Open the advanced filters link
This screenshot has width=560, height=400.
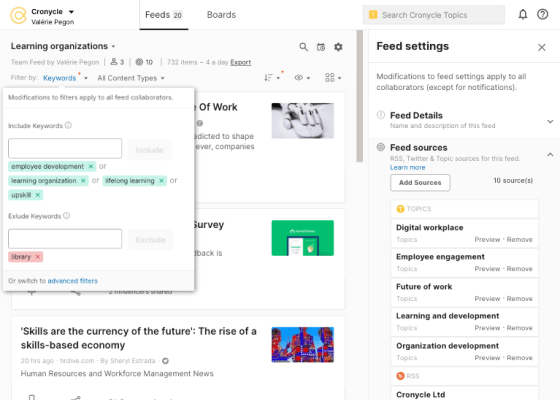click(x=72, y=281)
